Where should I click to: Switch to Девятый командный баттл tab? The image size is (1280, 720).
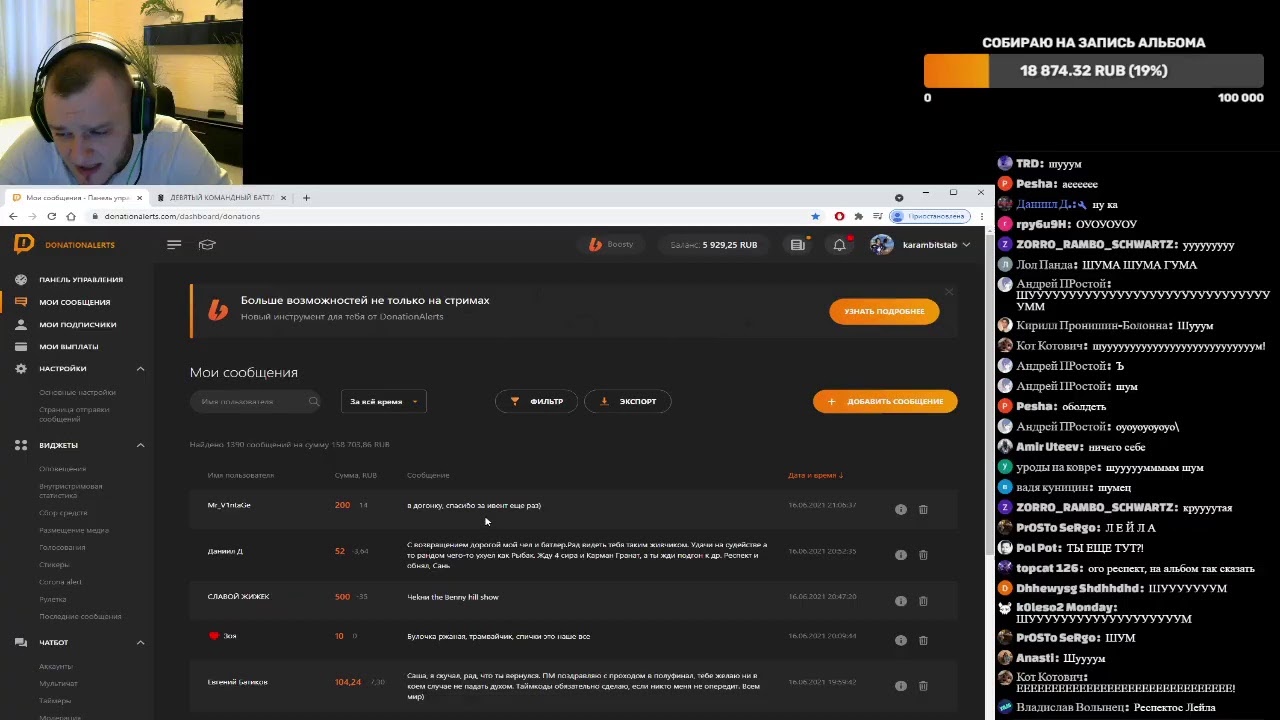[222, 197]
